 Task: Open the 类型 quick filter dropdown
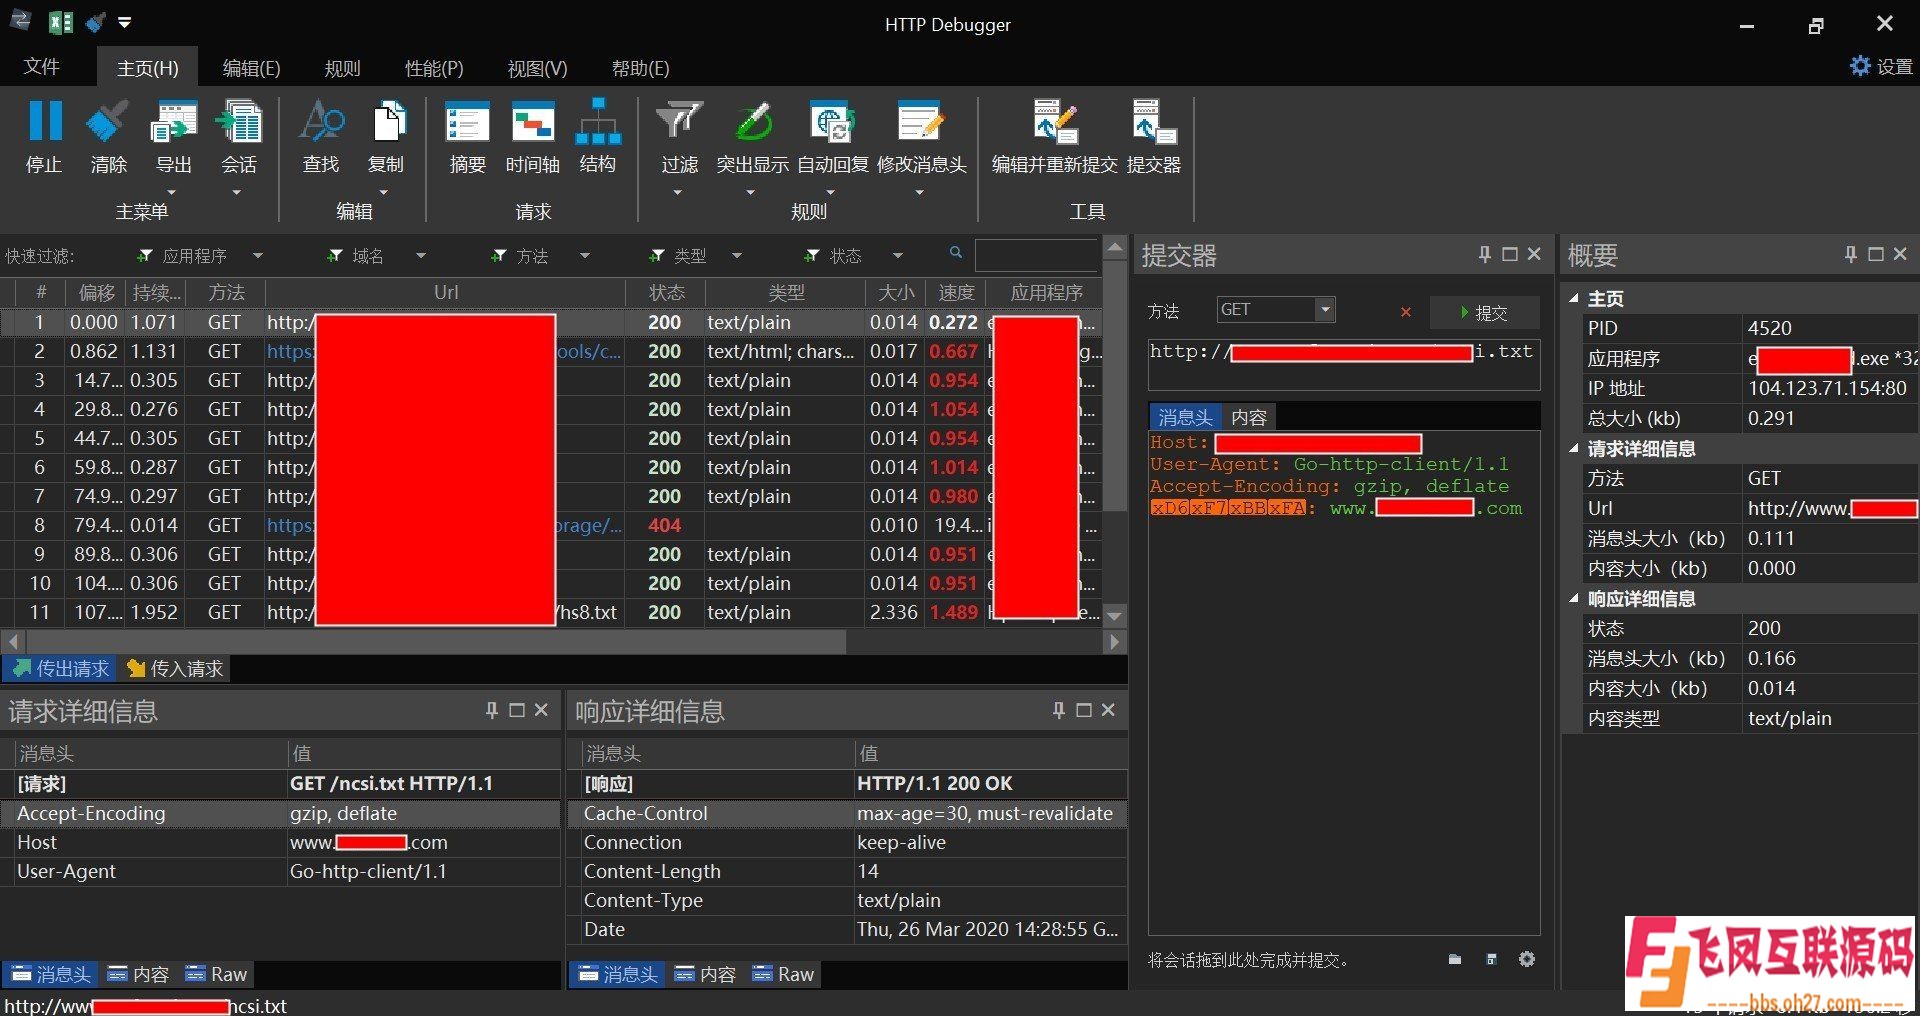pos(737,256)
